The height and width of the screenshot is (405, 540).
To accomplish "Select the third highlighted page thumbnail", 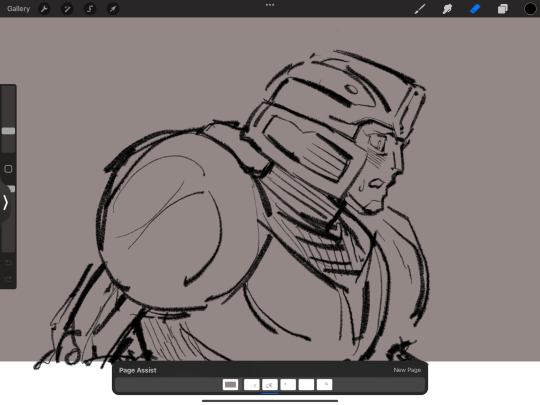I will click(x=270, y=384).
